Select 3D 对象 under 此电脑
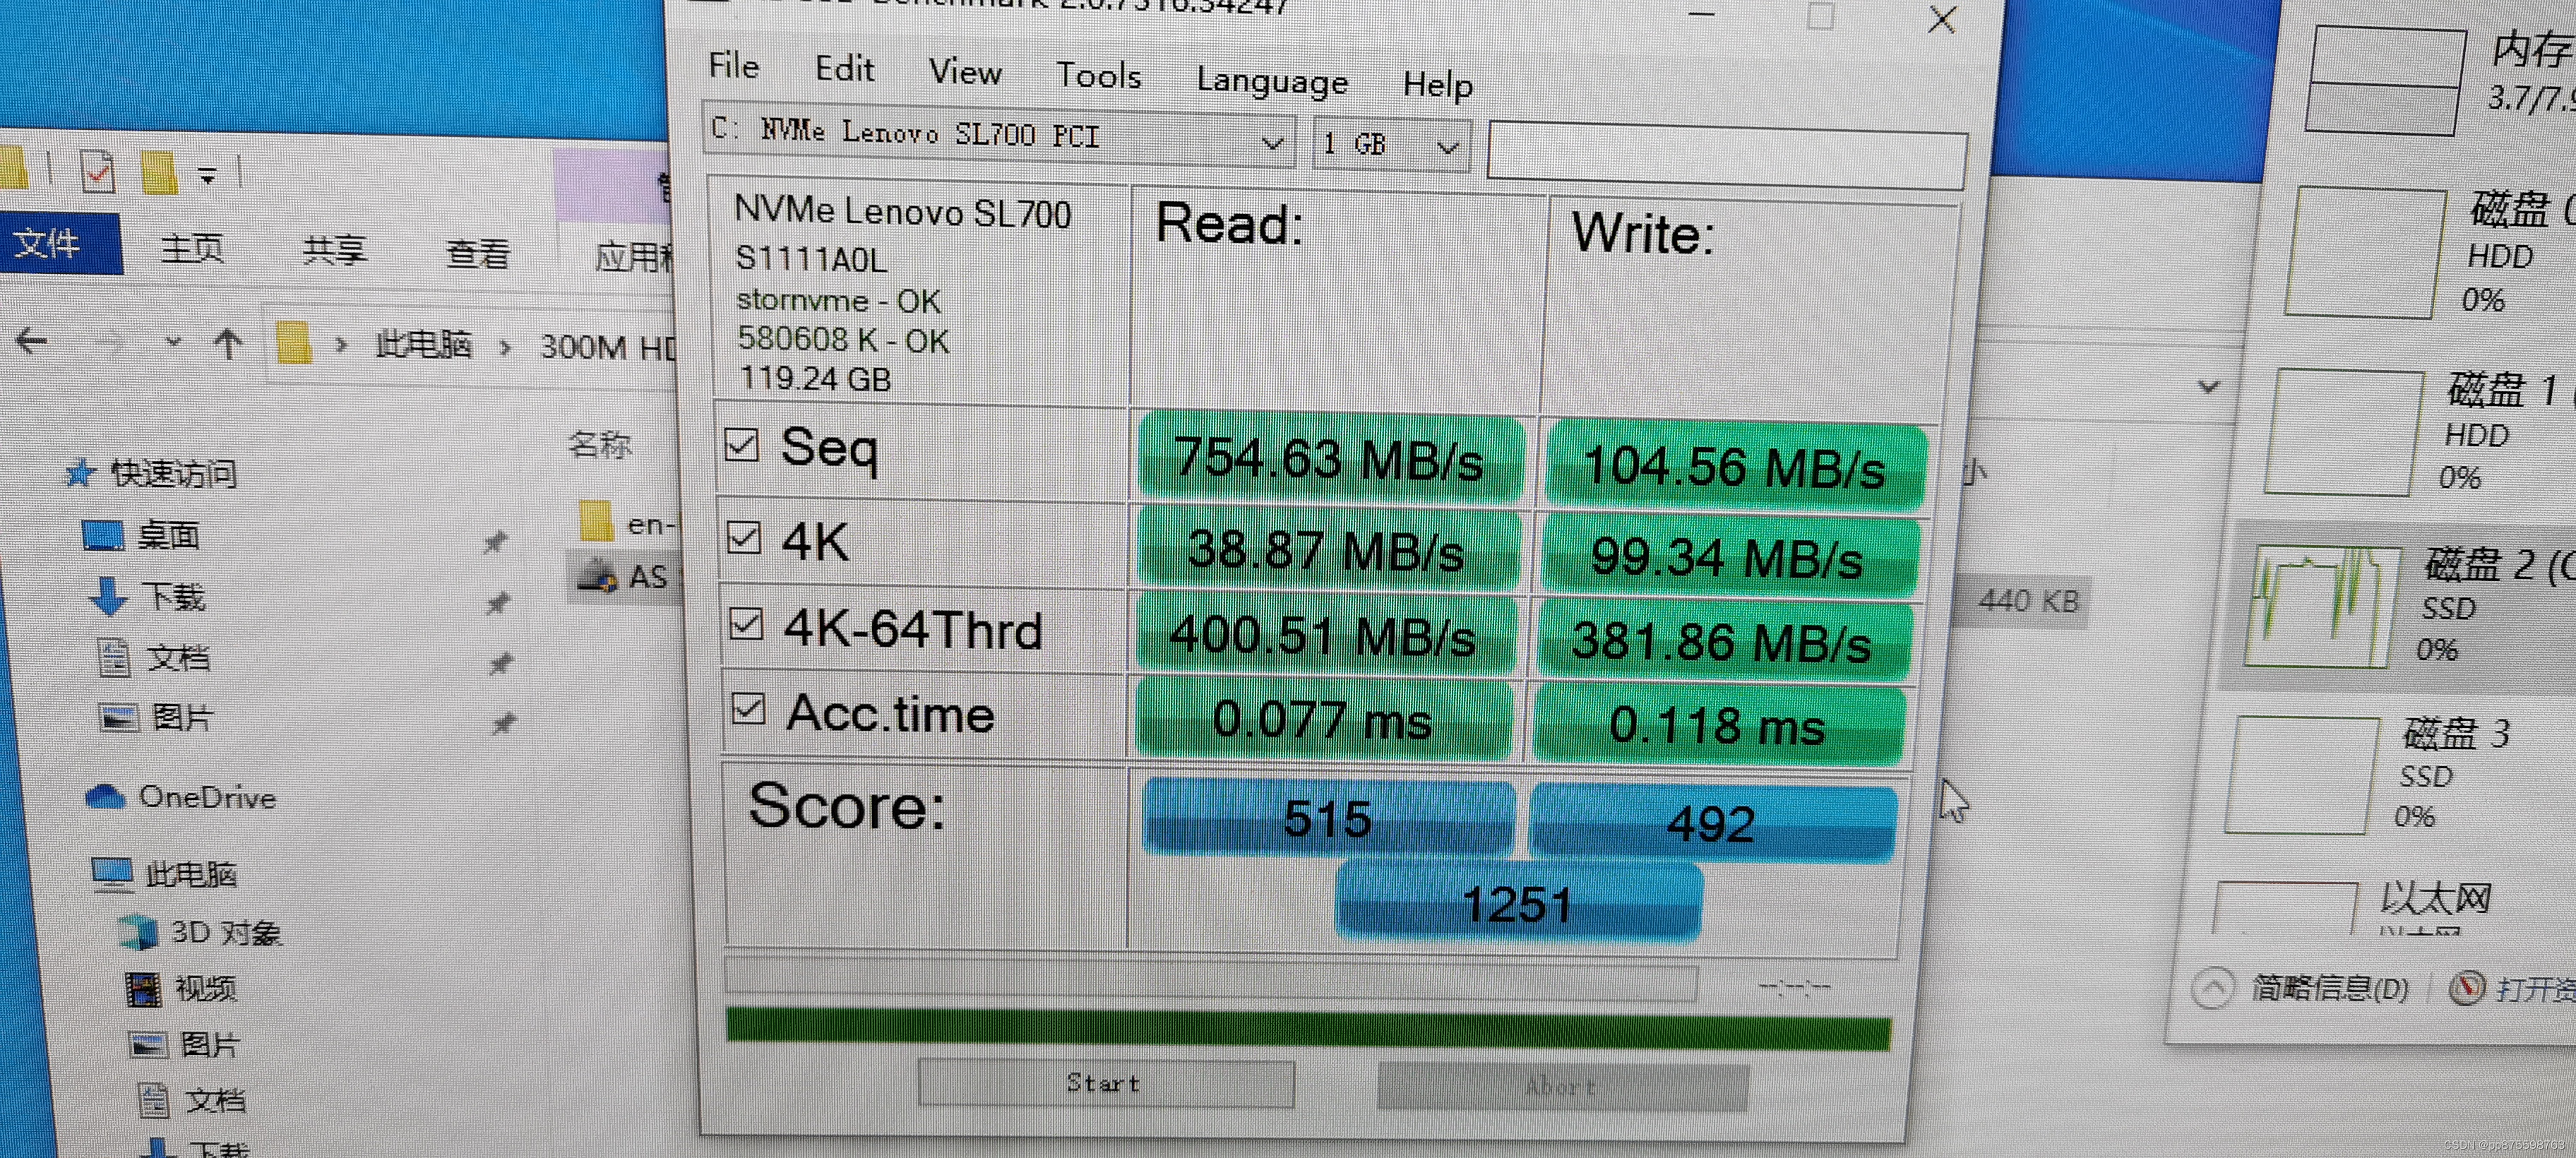 [x=226, y=932]
